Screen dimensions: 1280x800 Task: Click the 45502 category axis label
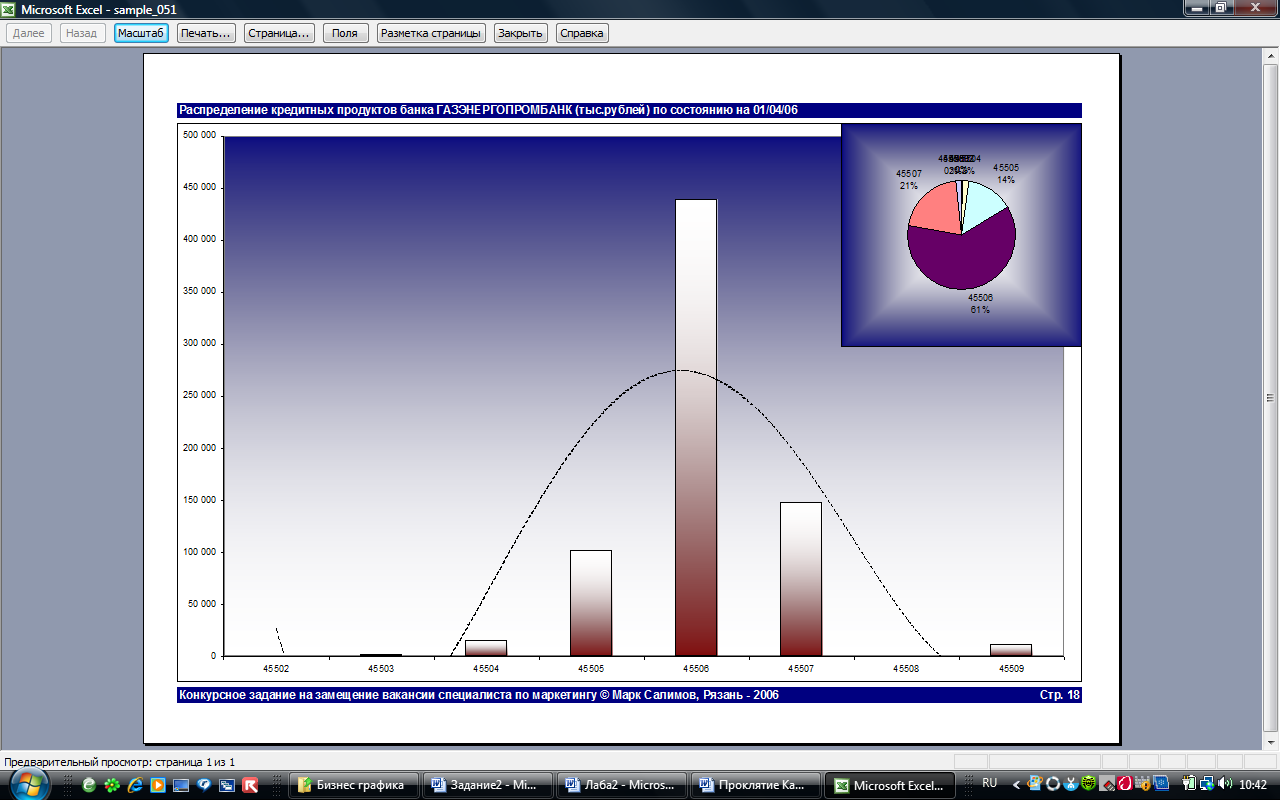[x=276, y=668]
